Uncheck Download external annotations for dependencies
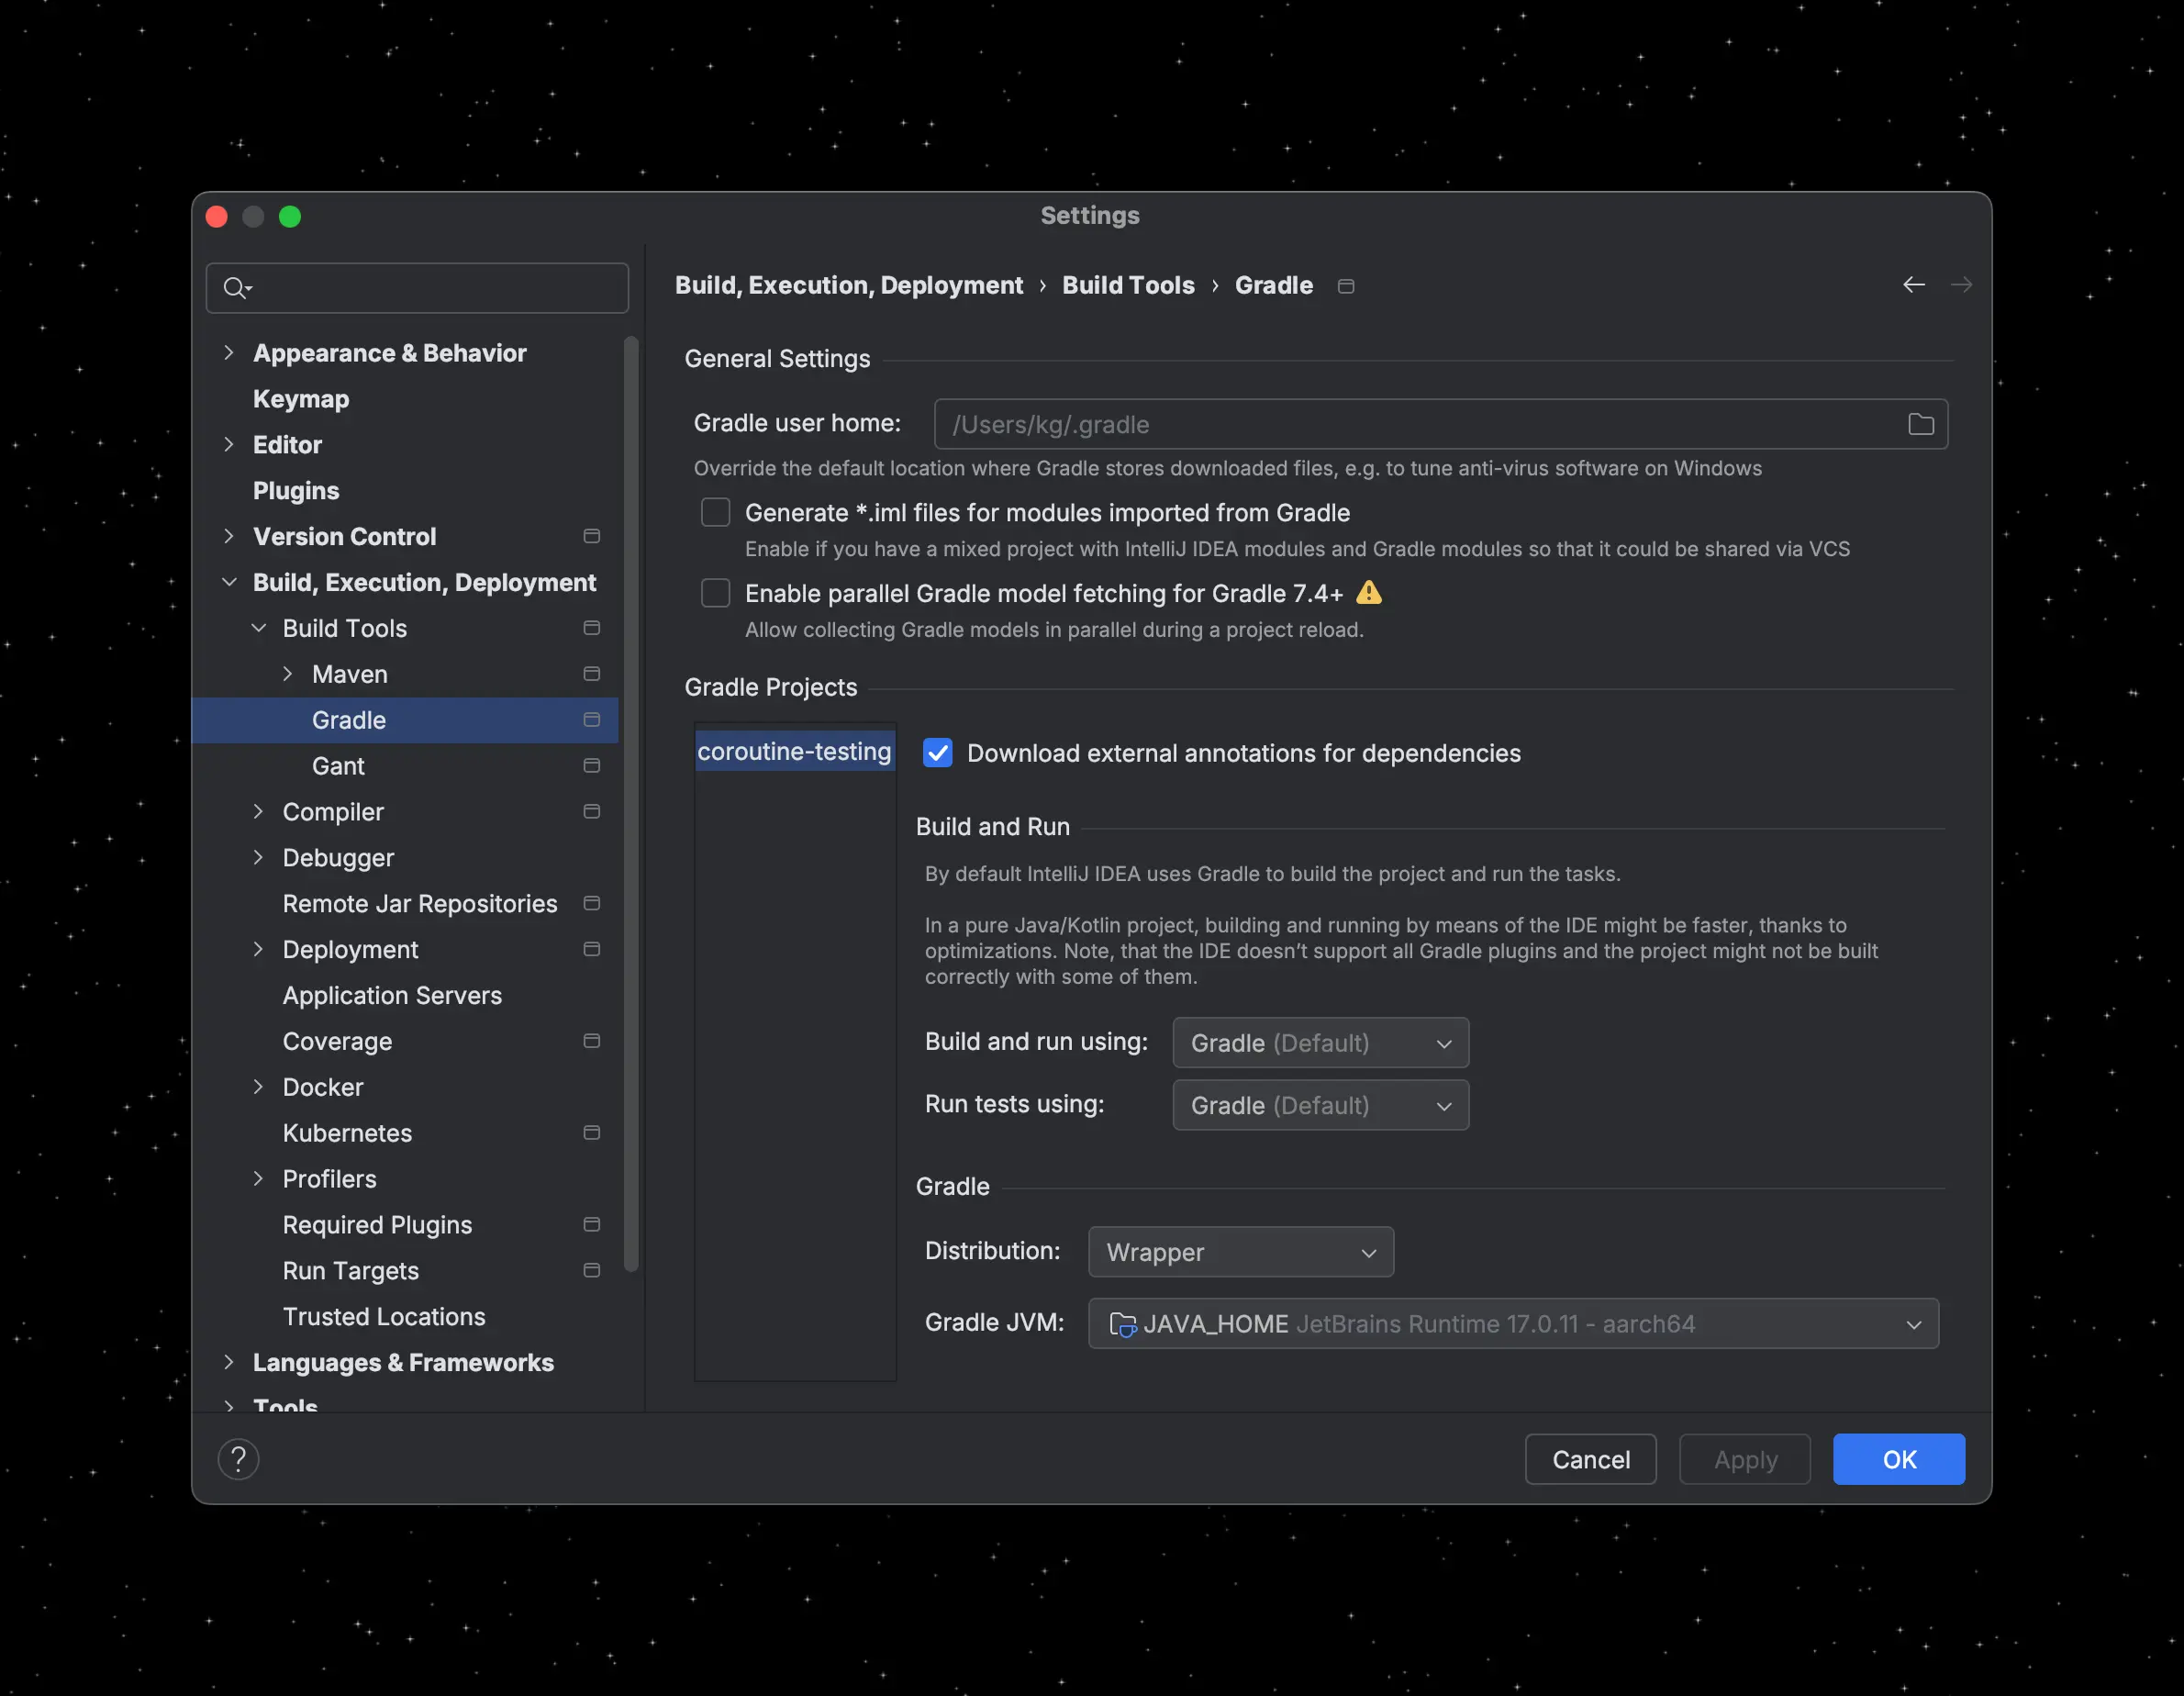Viewport: 2184px width, 1696px height. (x=938, y=753)
